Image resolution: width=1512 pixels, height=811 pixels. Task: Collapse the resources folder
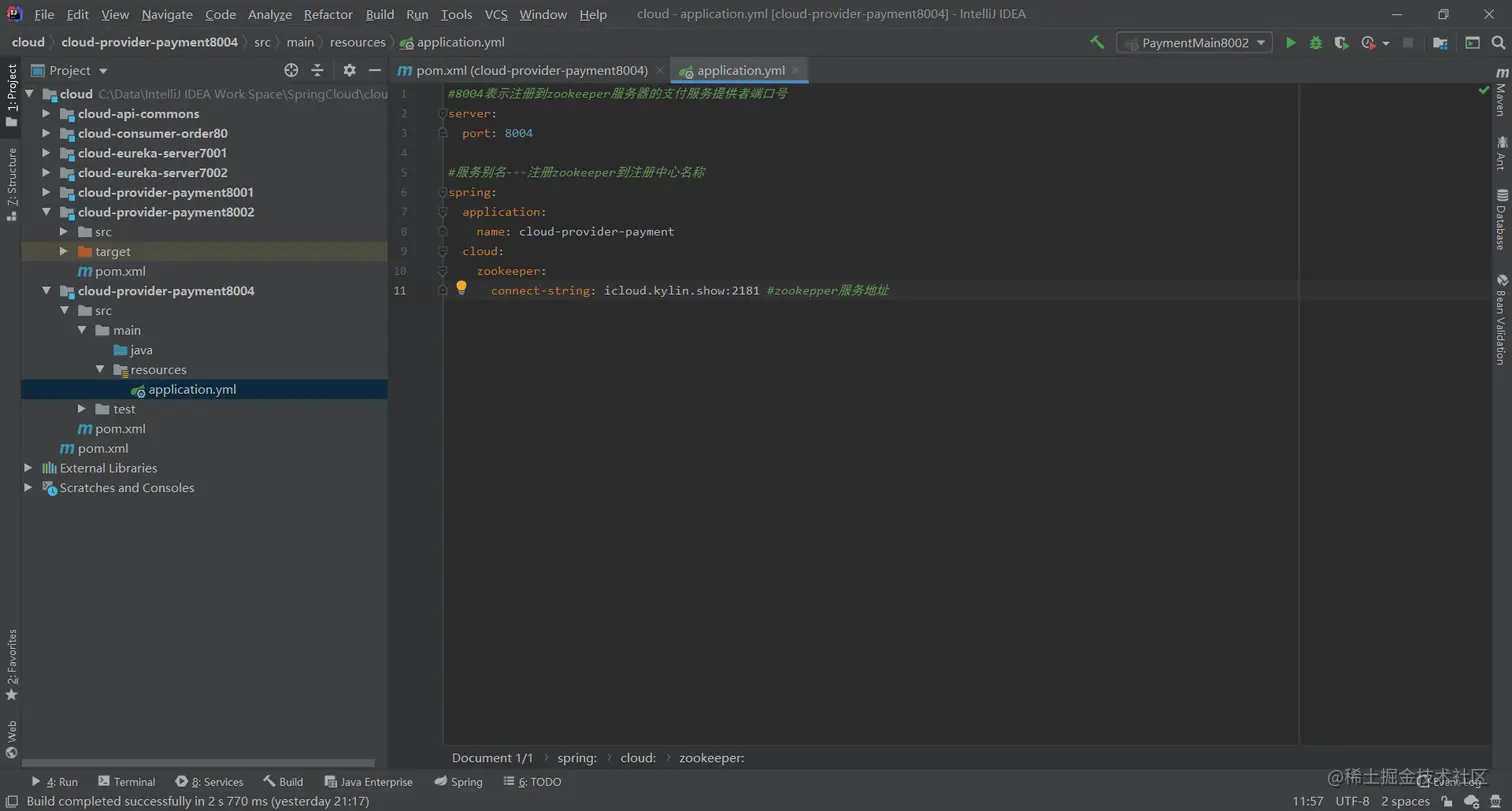pyautogui.click(x=100, y=369)
